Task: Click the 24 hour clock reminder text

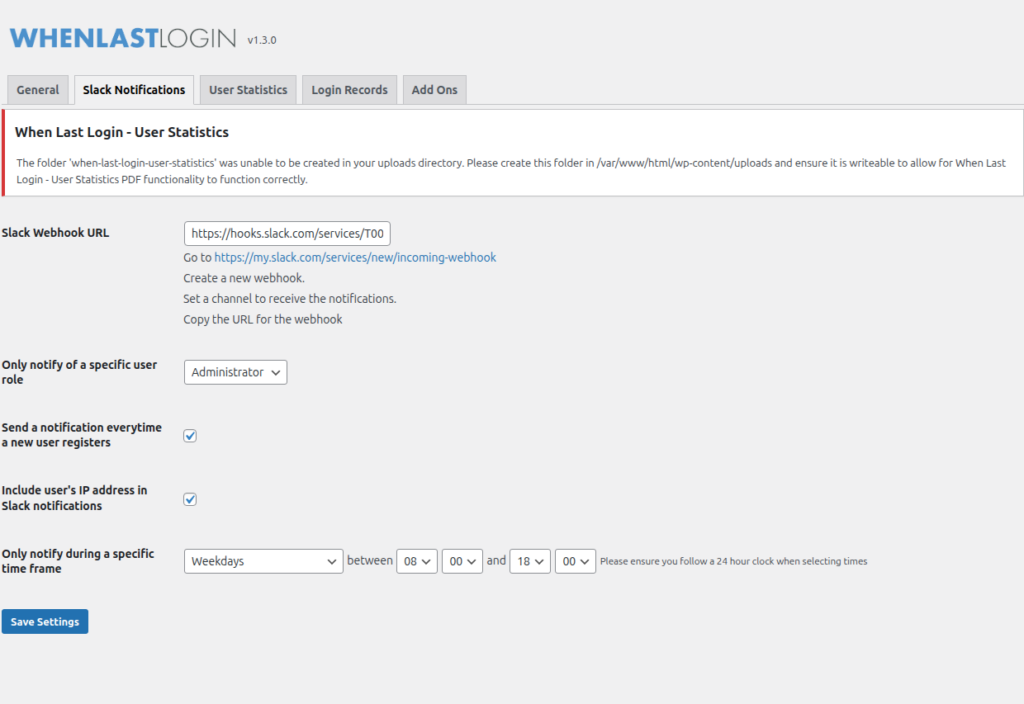Action: 733,561
